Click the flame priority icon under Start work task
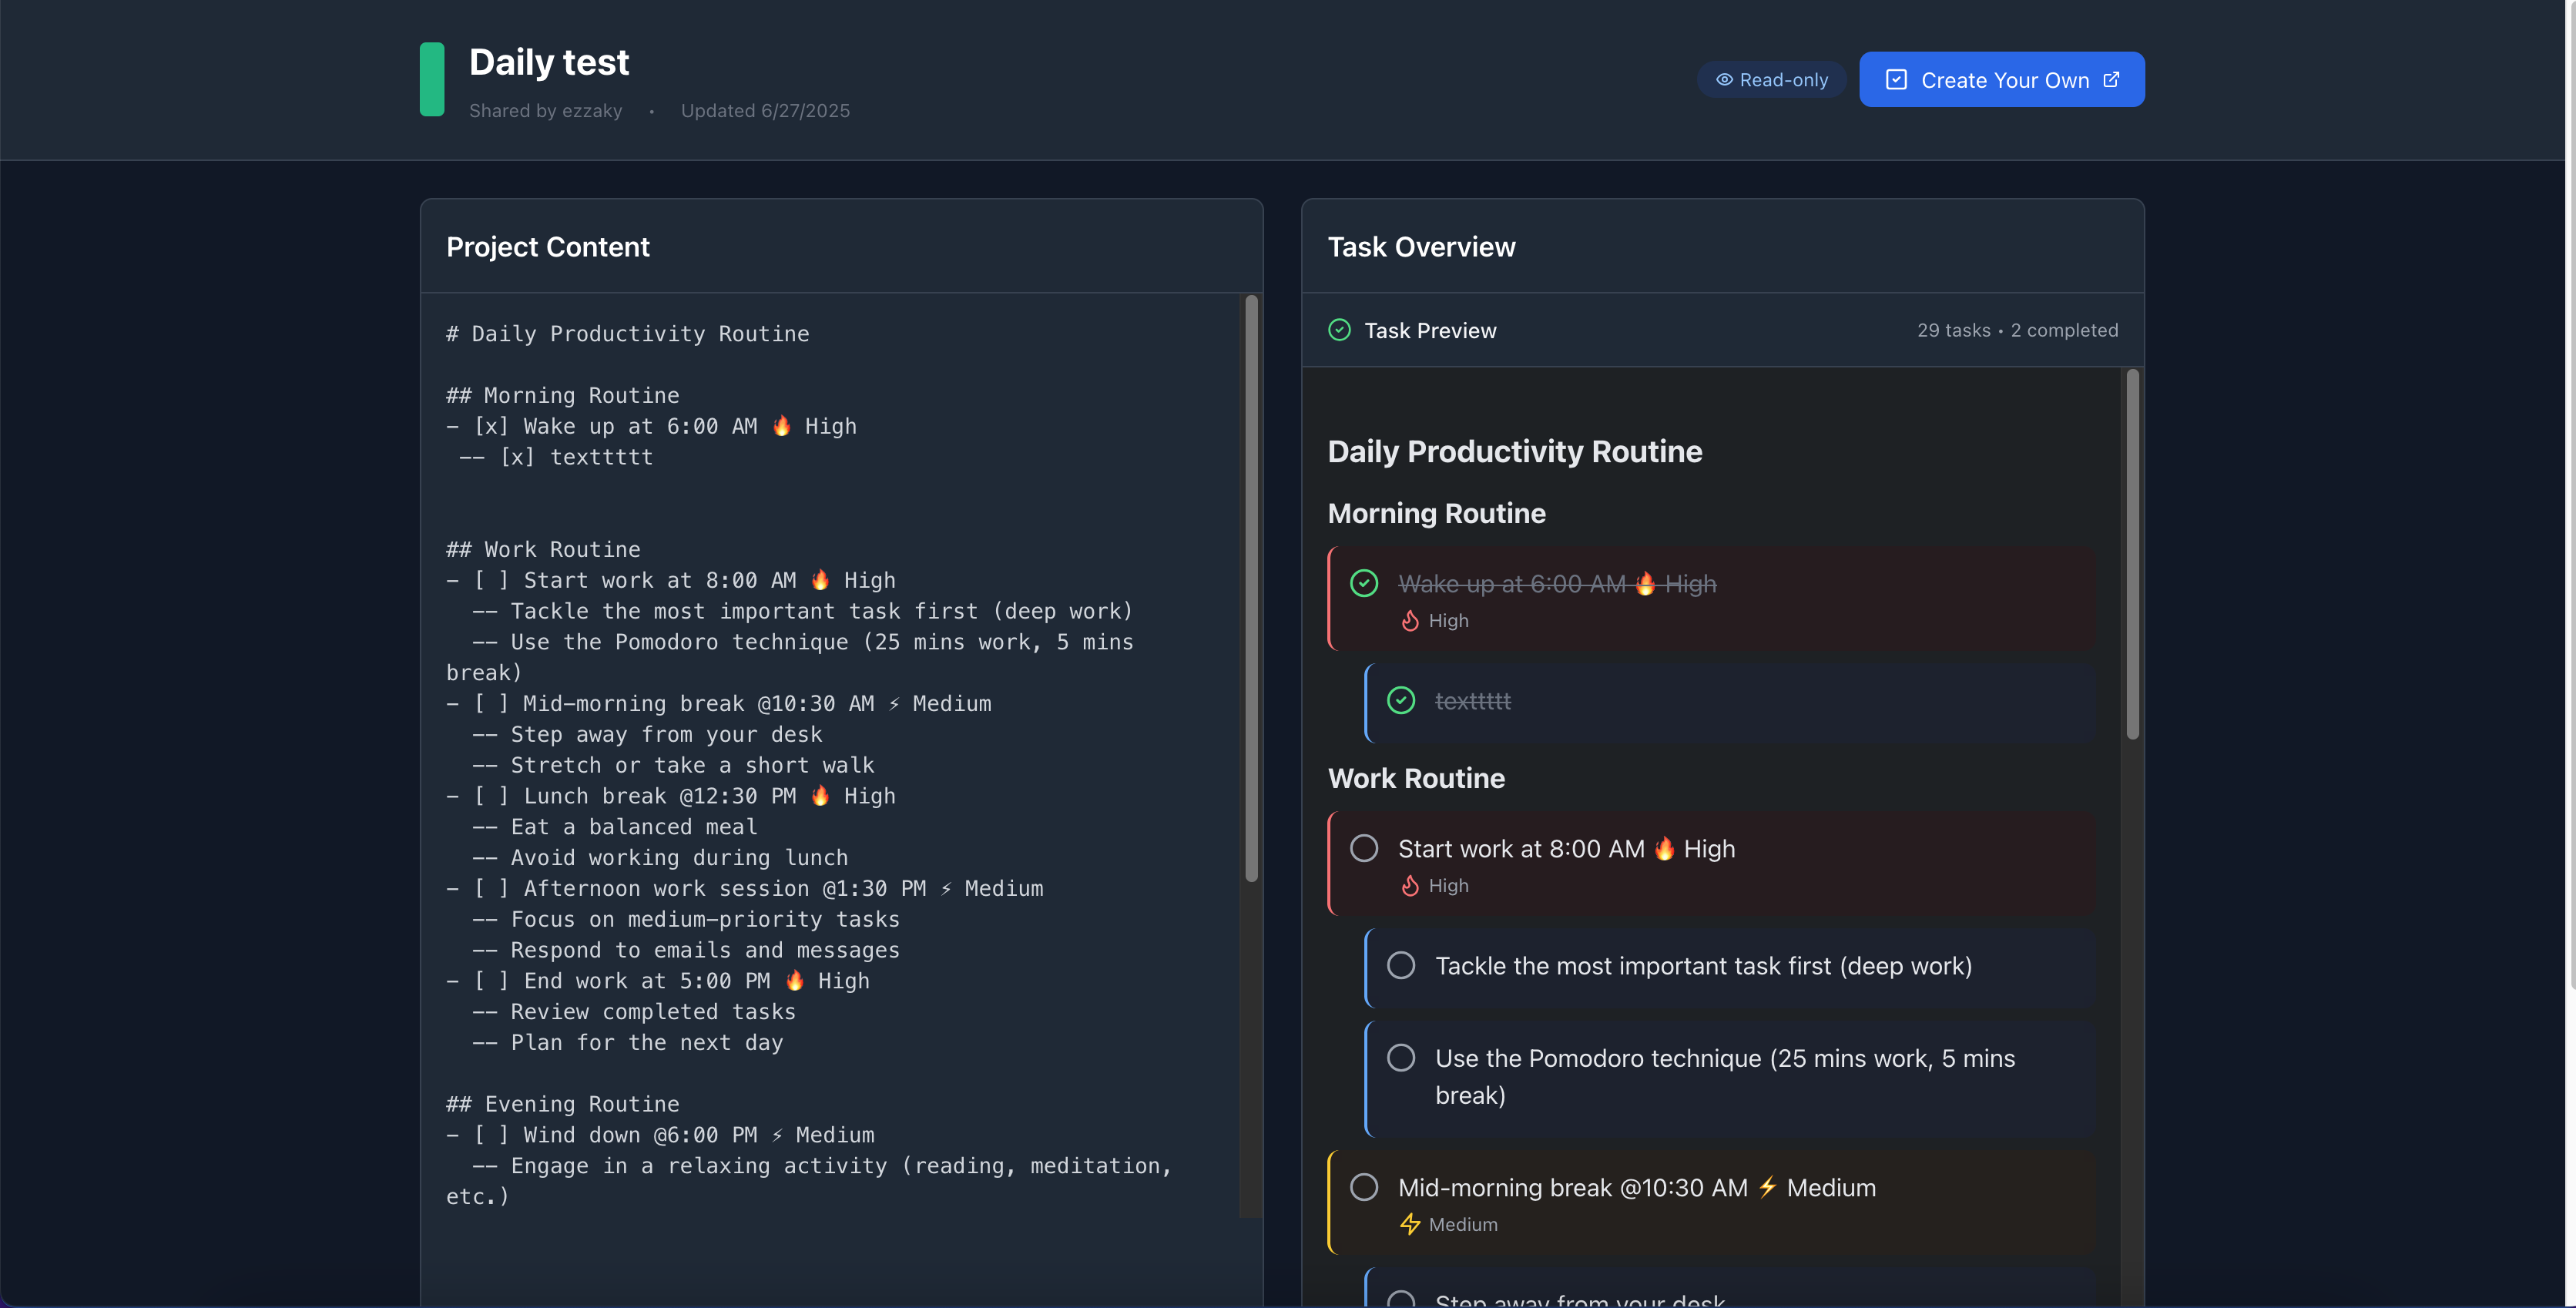This screenshot has width=2576, height=1308. (x=1410, y=886)
